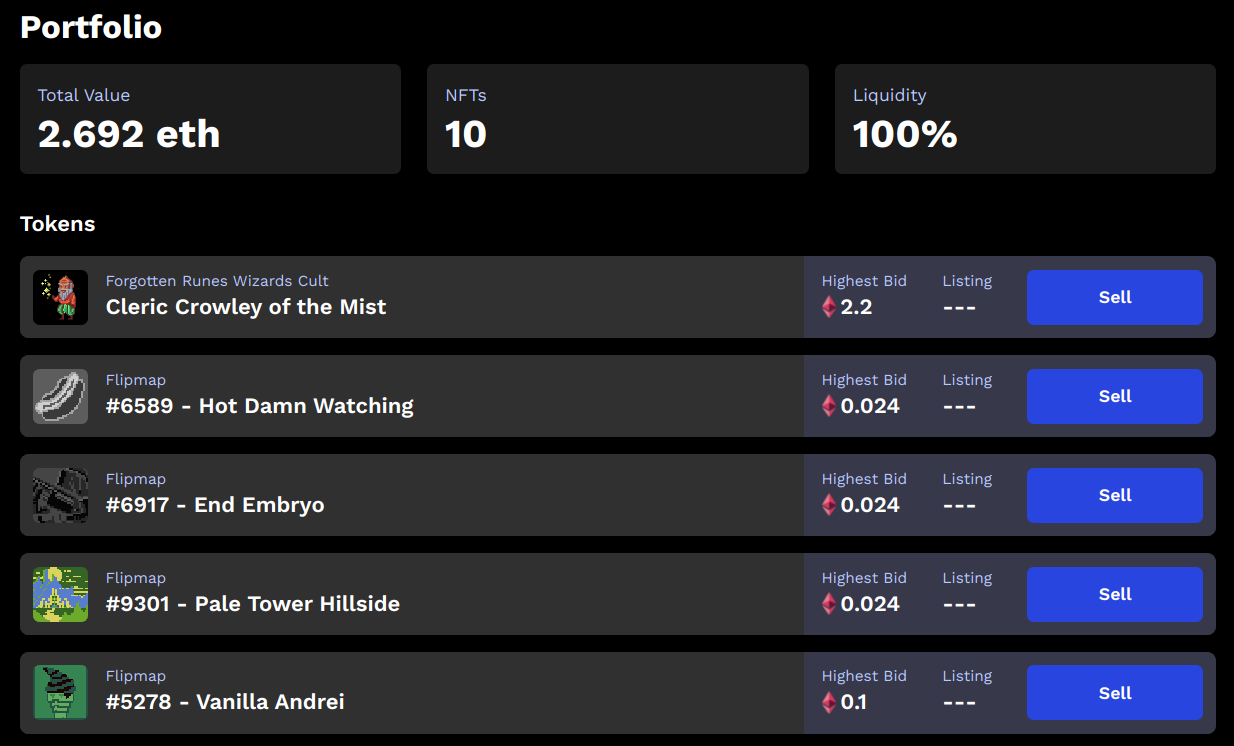The image size is (1234, 746).
Task: Select the NFTs count card
Action: point(618,119)
